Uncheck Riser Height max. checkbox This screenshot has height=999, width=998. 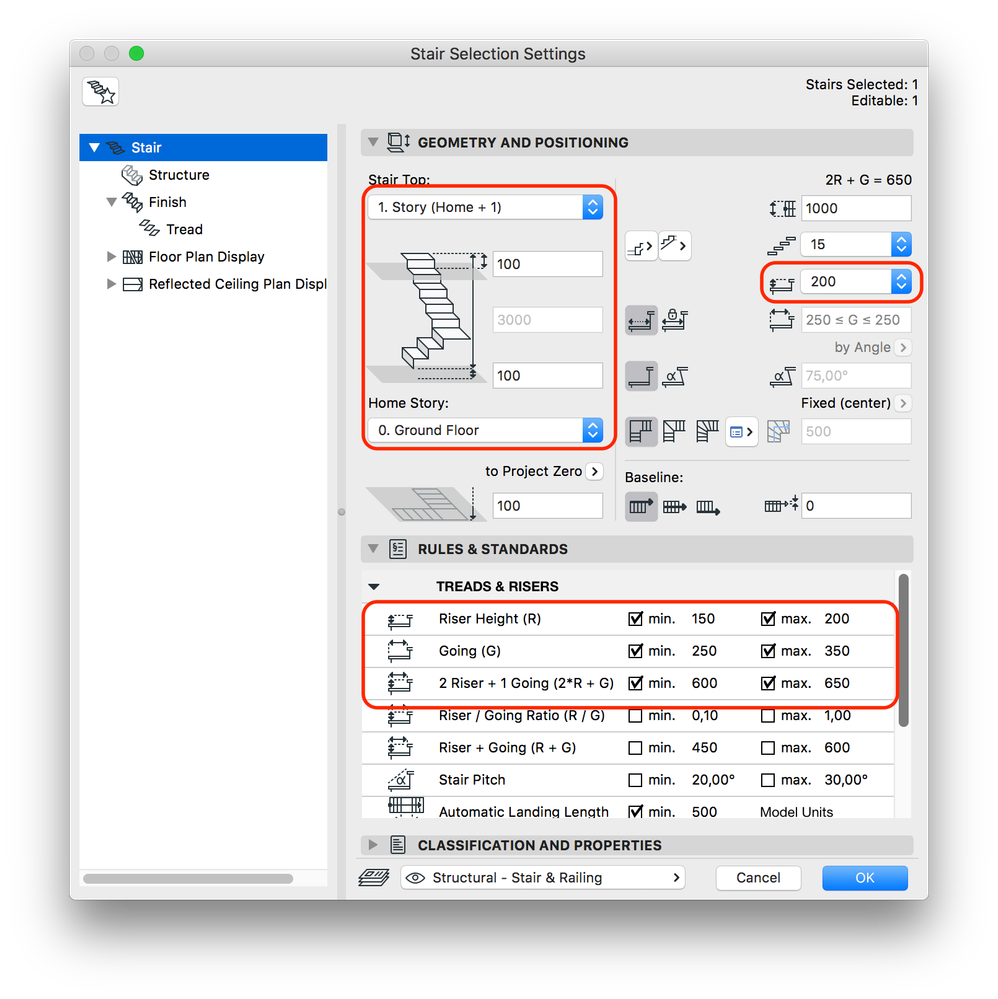pyautogui.click(x=768, y=619)
